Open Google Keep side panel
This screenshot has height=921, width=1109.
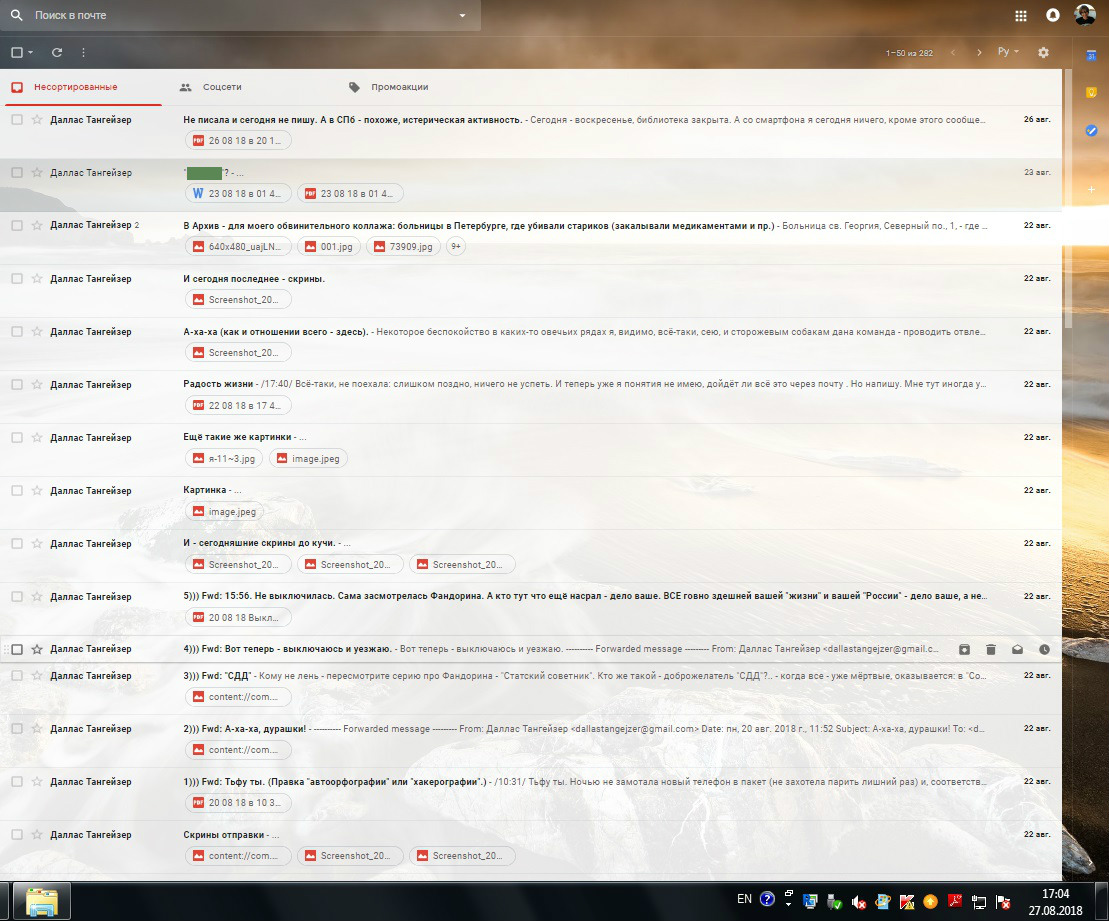(x=1091, y=92)
